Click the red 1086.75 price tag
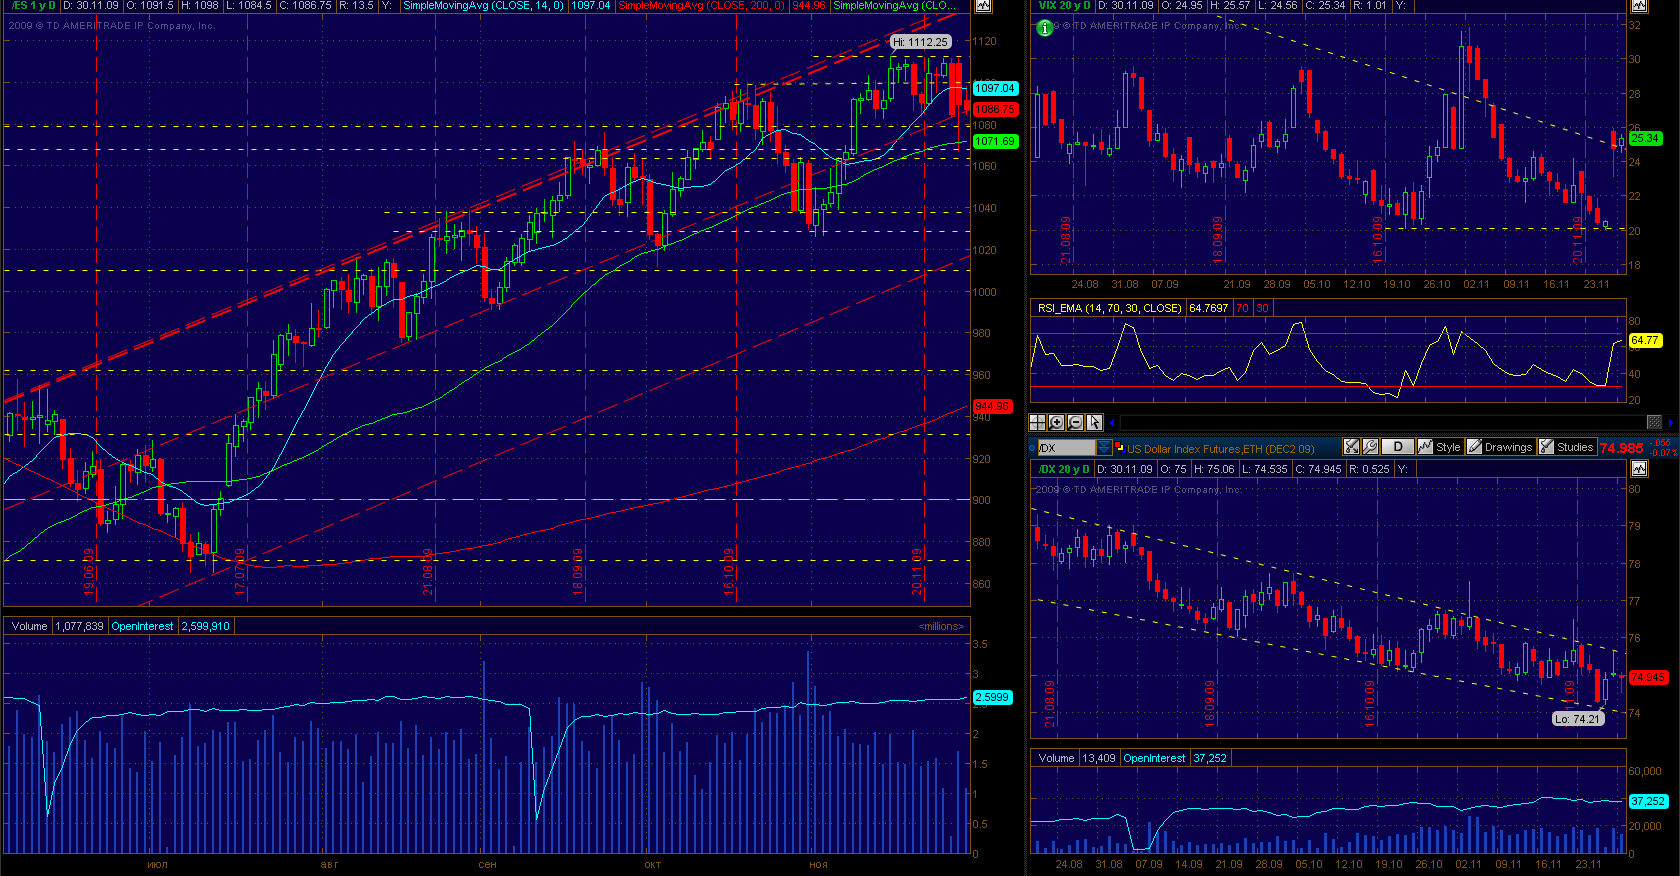 pos(995,109)
